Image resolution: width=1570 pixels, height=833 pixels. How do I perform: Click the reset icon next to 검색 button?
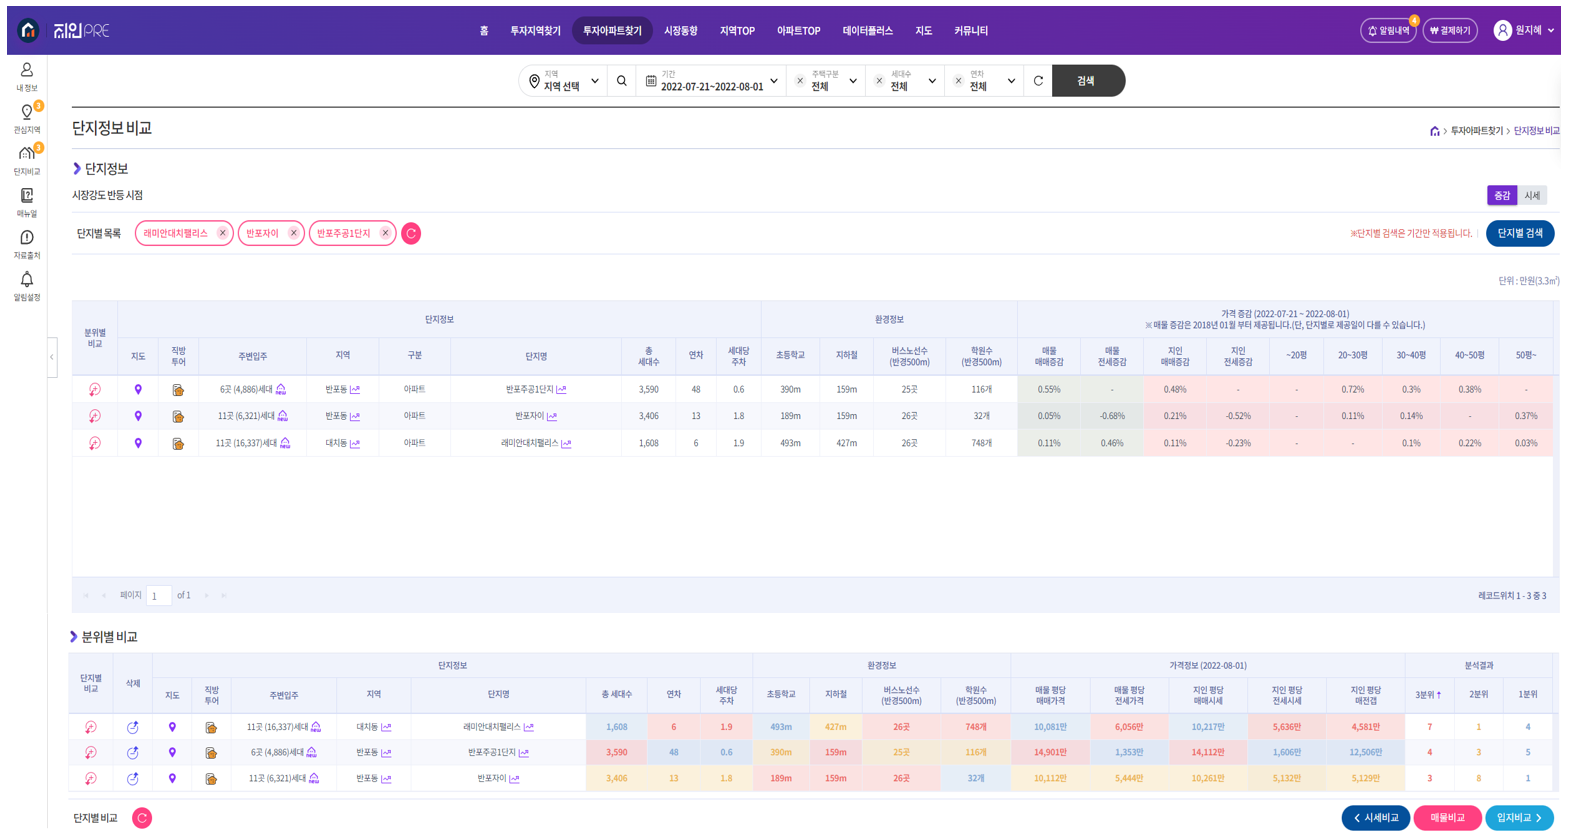1038,81
